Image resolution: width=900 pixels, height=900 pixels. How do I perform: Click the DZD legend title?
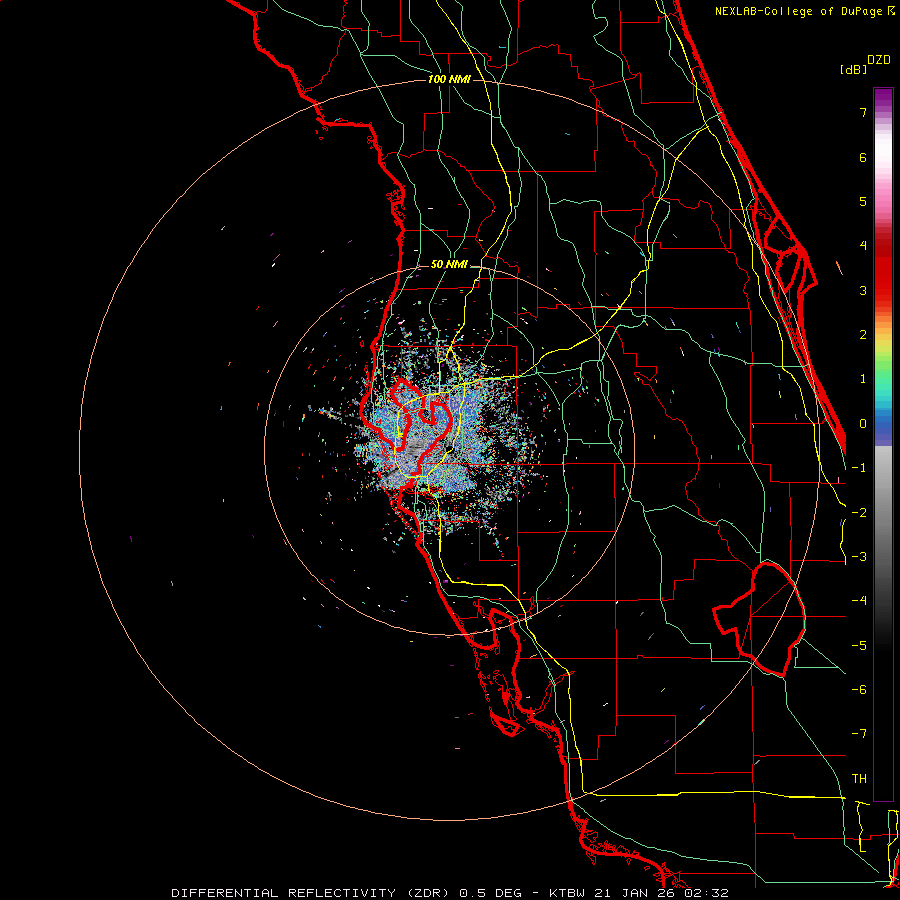point(879,60)
